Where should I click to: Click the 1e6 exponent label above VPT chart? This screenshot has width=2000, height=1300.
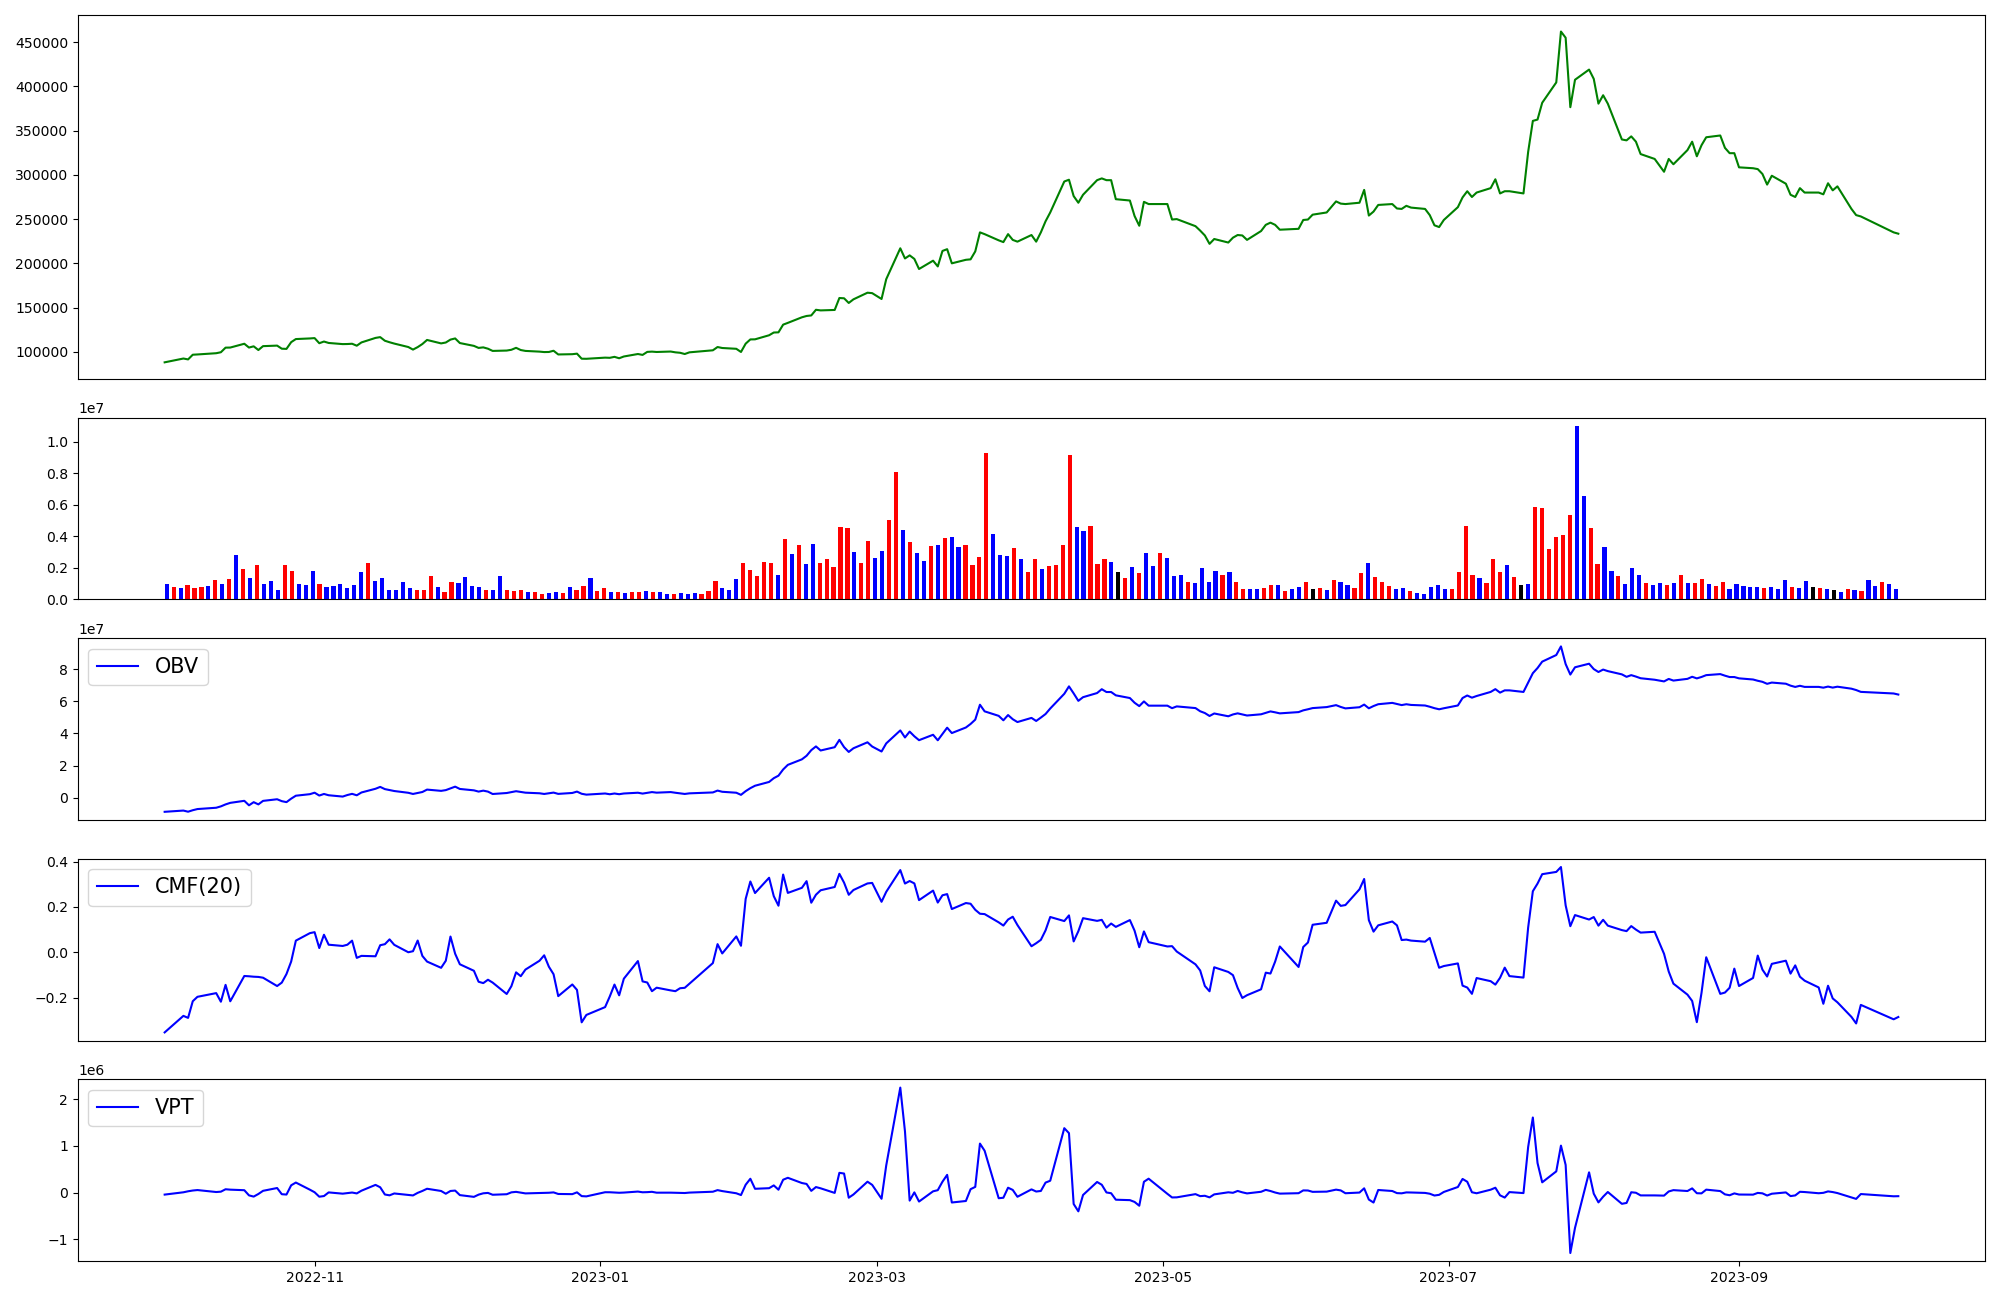click(x=91, y=1071)
